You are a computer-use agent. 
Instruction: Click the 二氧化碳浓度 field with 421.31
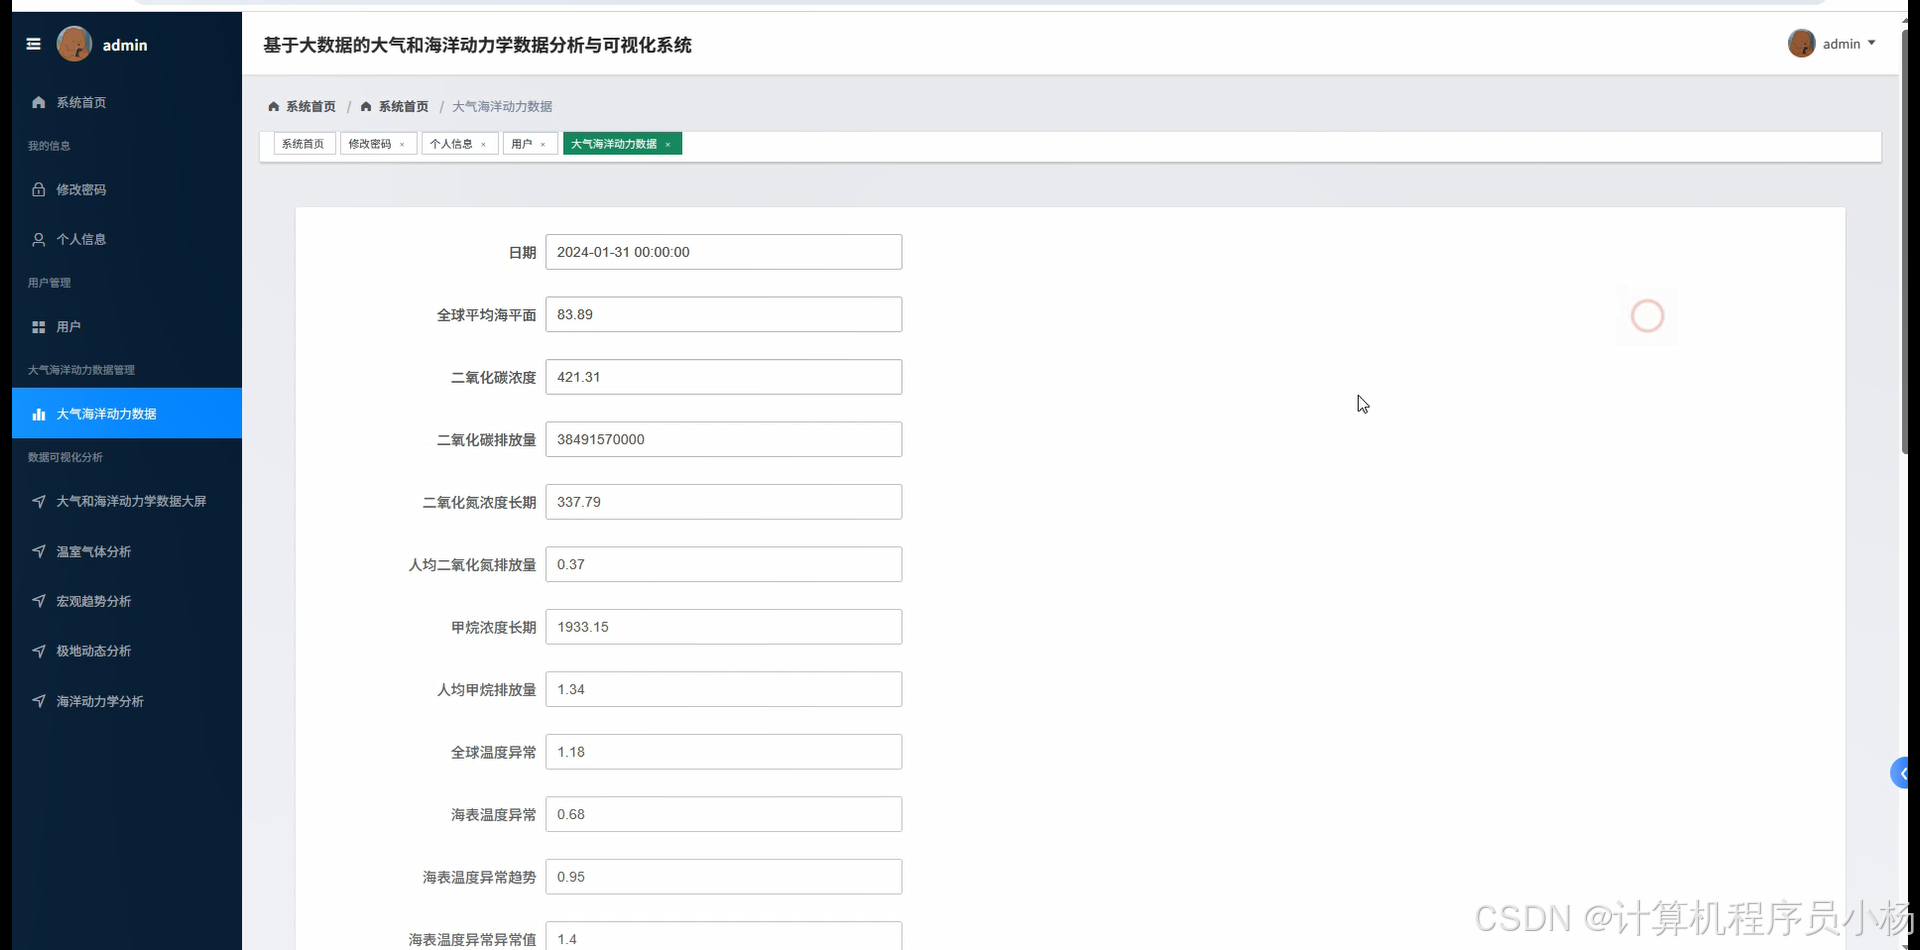click(x=724, y=377)
